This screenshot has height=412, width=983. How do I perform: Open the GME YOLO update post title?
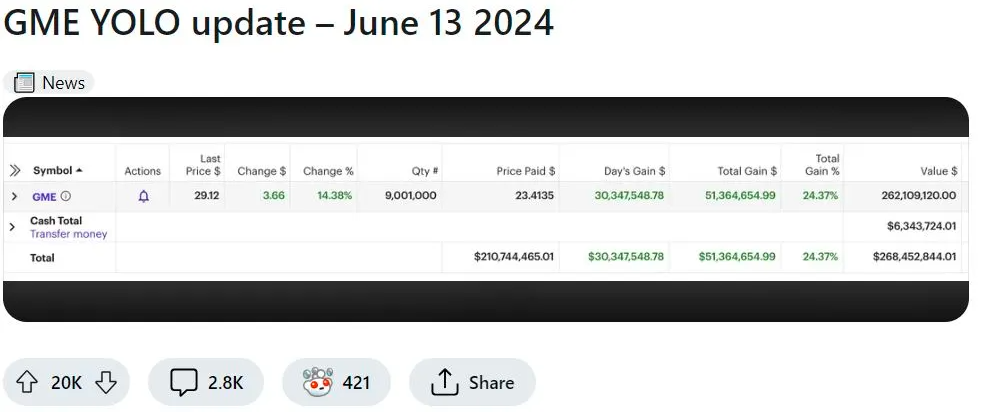coord(278,23)
